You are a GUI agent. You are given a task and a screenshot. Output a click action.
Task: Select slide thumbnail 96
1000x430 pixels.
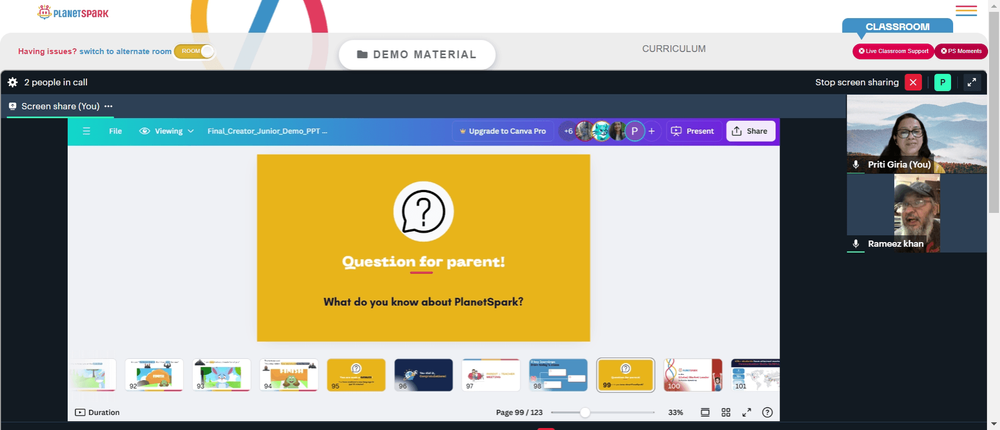tap(423, 375)
